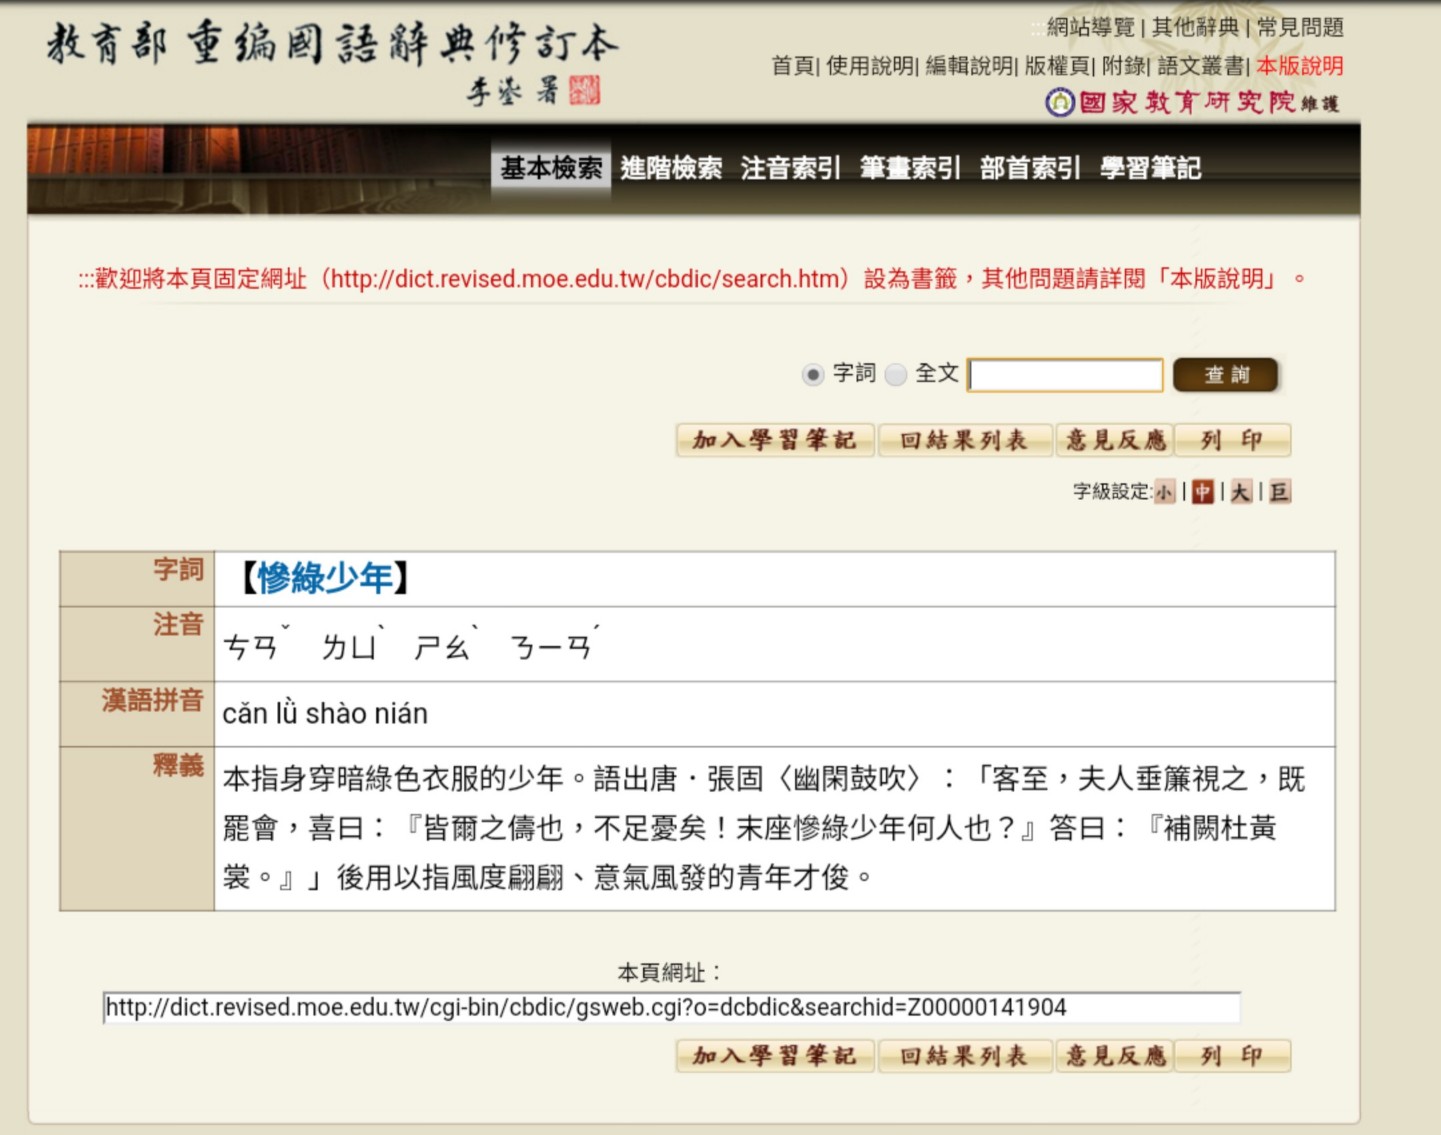The width and height of the screenshot is (1441, 1135).
Task: Click the 漢語拼音 row label
Action: click(153, 700)
